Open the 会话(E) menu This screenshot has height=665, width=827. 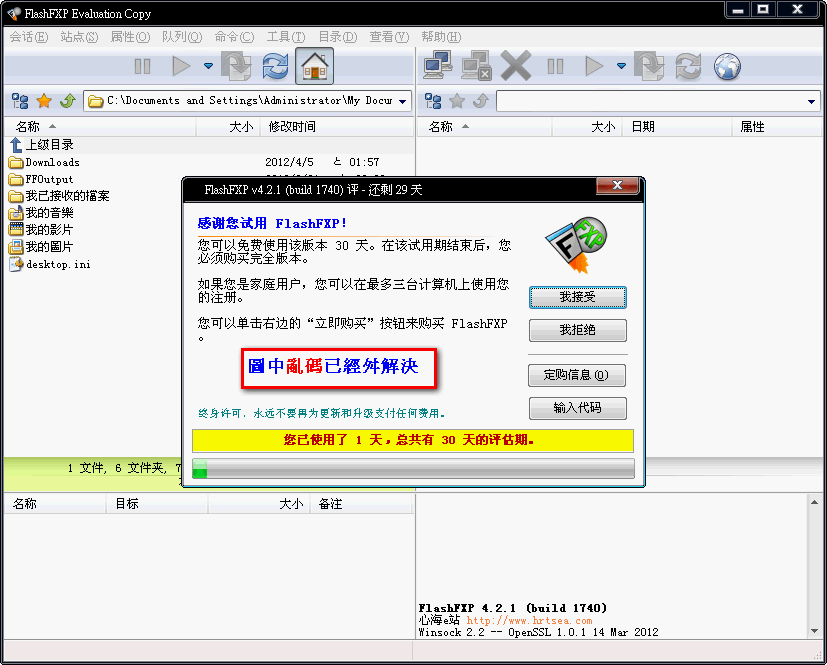28,36
